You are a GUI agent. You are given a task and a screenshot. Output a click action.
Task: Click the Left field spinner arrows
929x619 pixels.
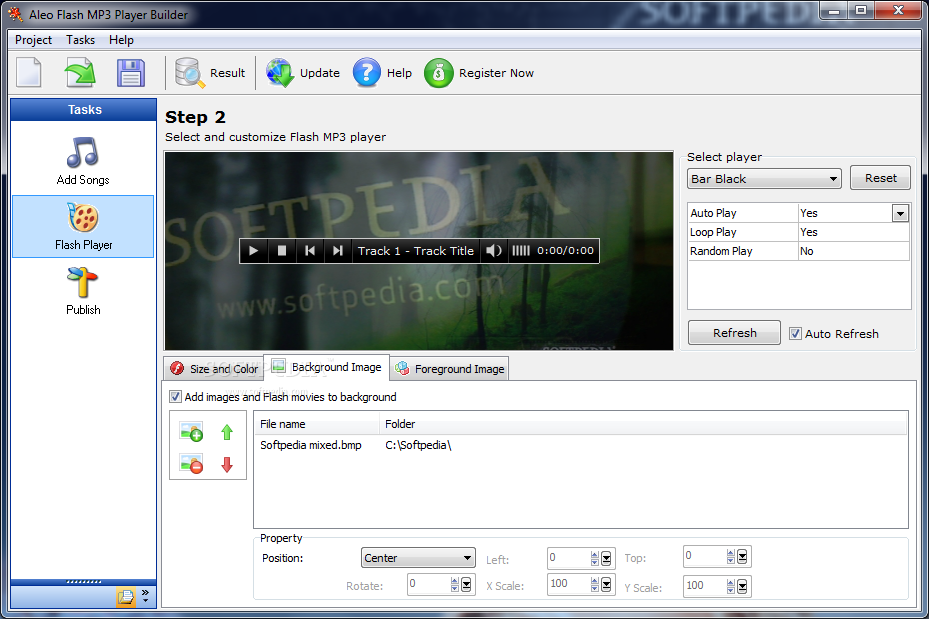[594, 558]
